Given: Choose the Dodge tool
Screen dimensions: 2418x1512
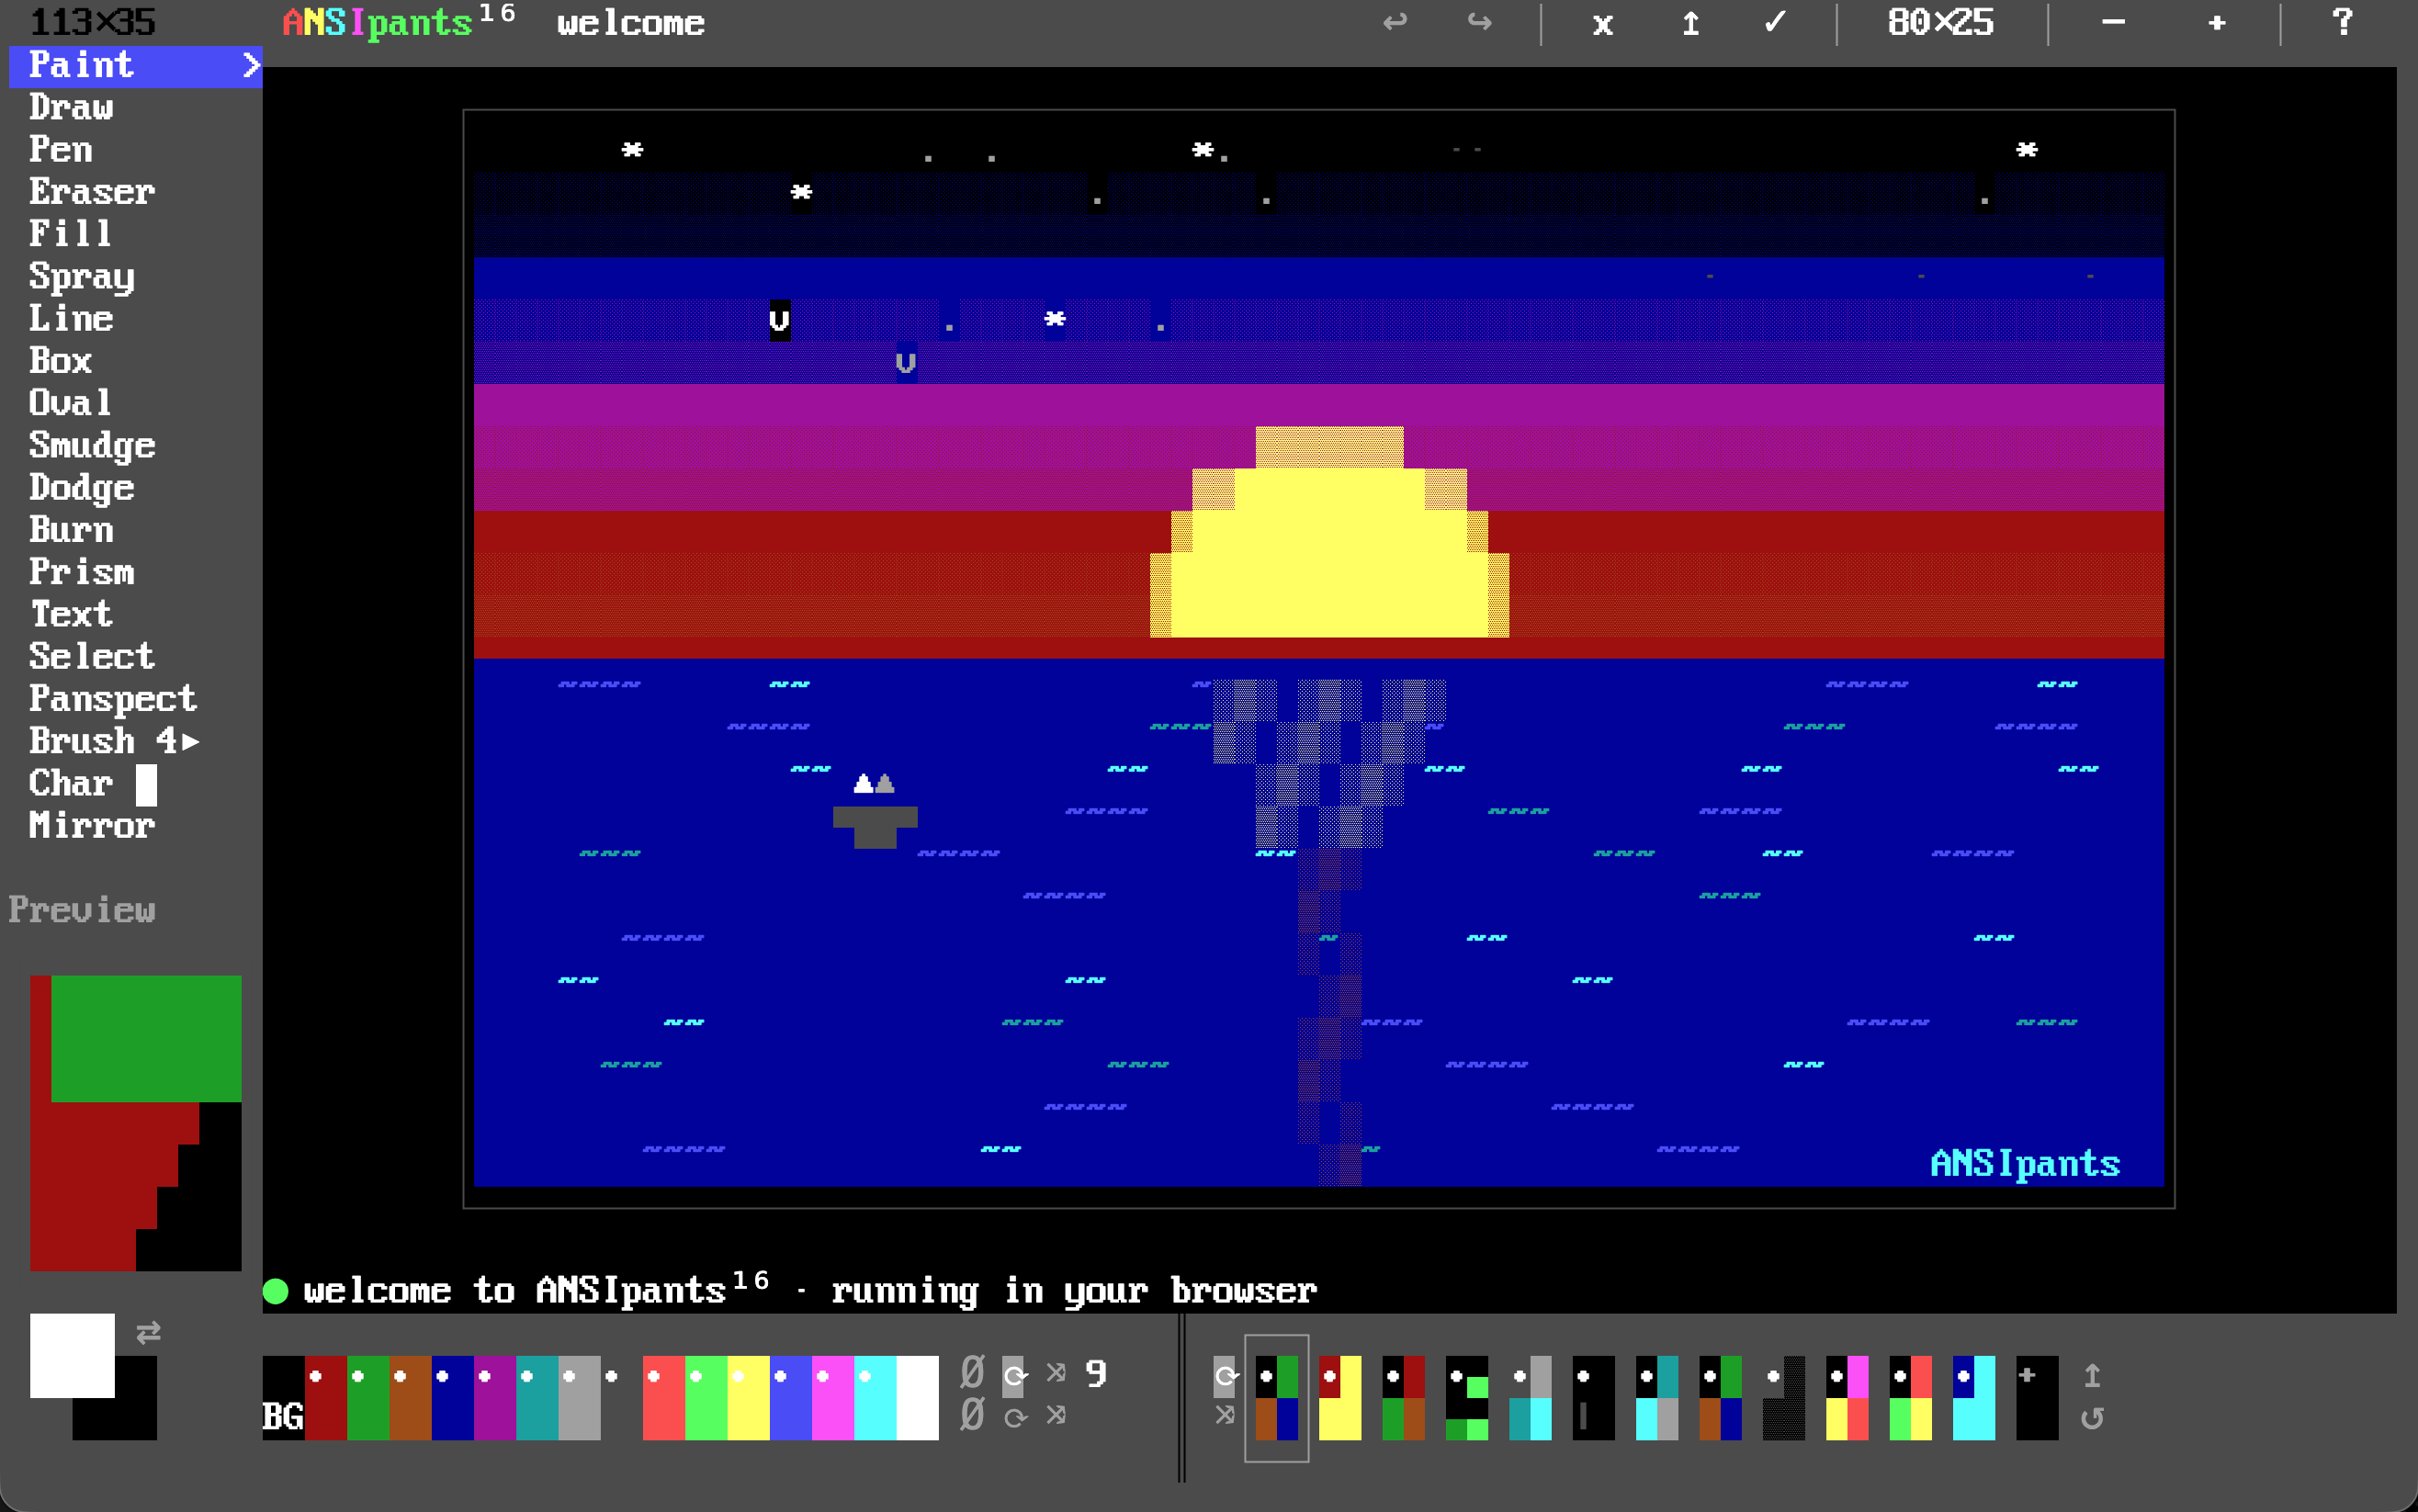Looking at the screenshot, I should 82,488.
